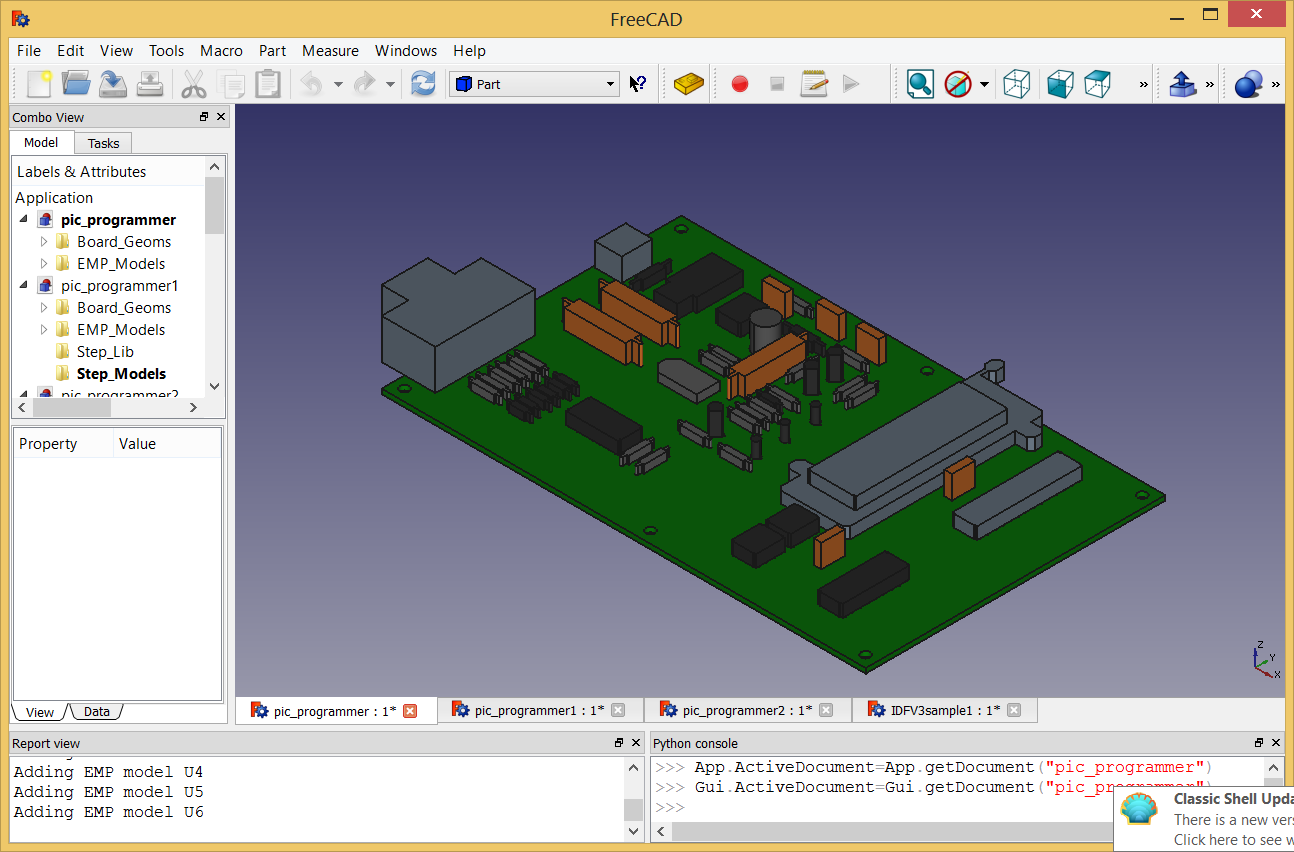Viewport: 1294px width, 852px height.
Task: Close the IDFV3sample1 document tab
Action: click(x=1014, y=710)
